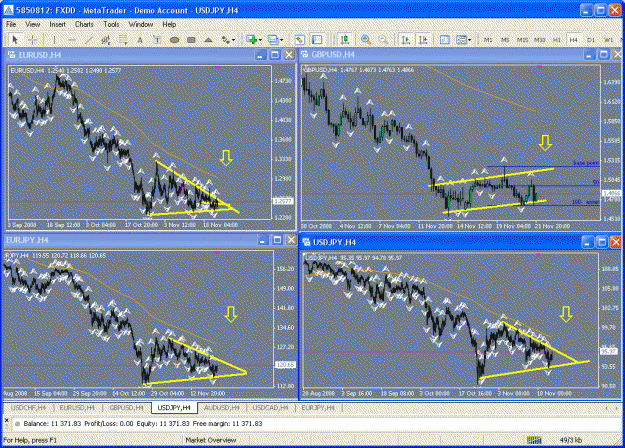Open the Tools menu

tap(111, 24)
